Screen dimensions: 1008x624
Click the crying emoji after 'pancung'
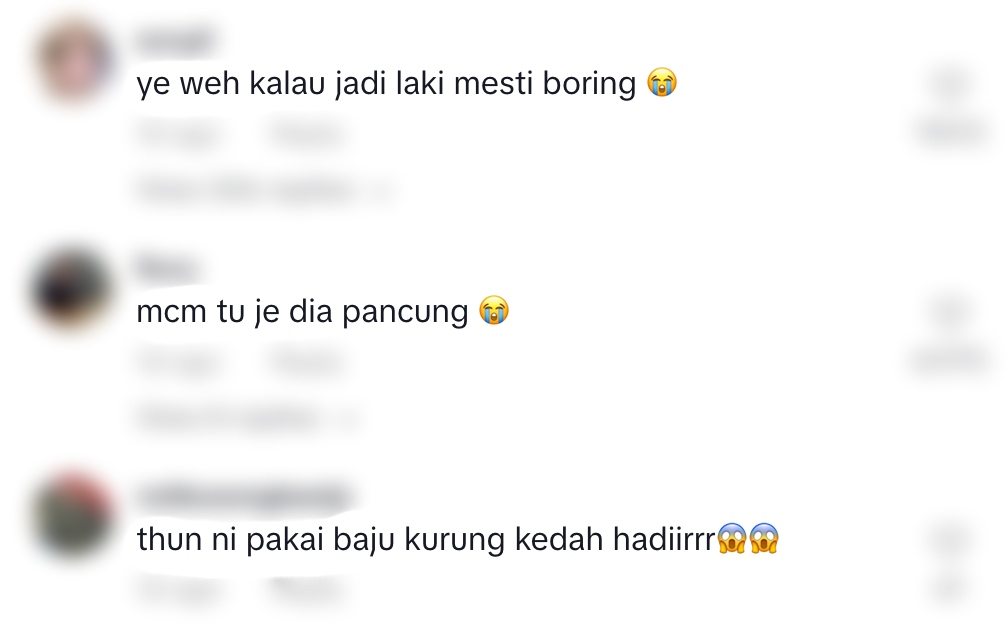click(x=494, y=310)
